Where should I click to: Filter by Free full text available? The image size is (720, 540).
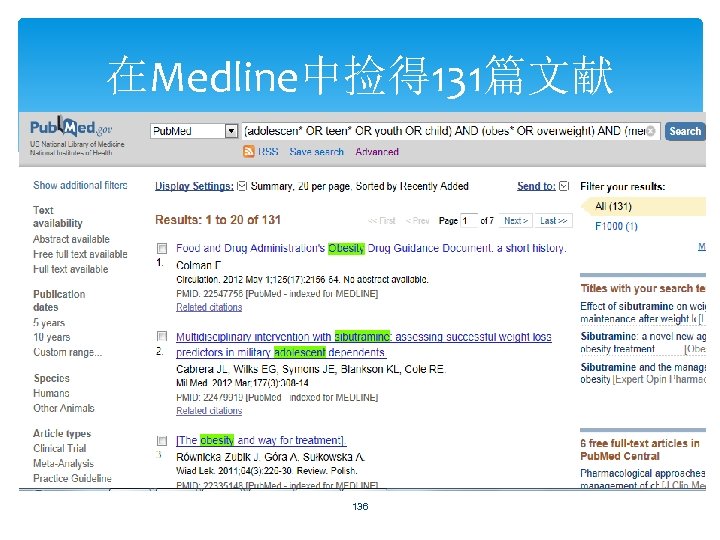click(80, 254)
